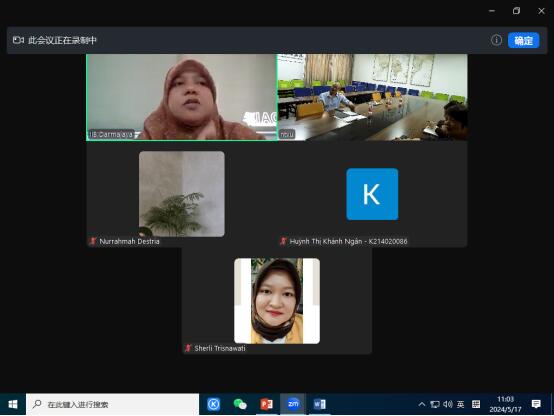
Task: Select the blue K avatar tile
Action: 372,194
